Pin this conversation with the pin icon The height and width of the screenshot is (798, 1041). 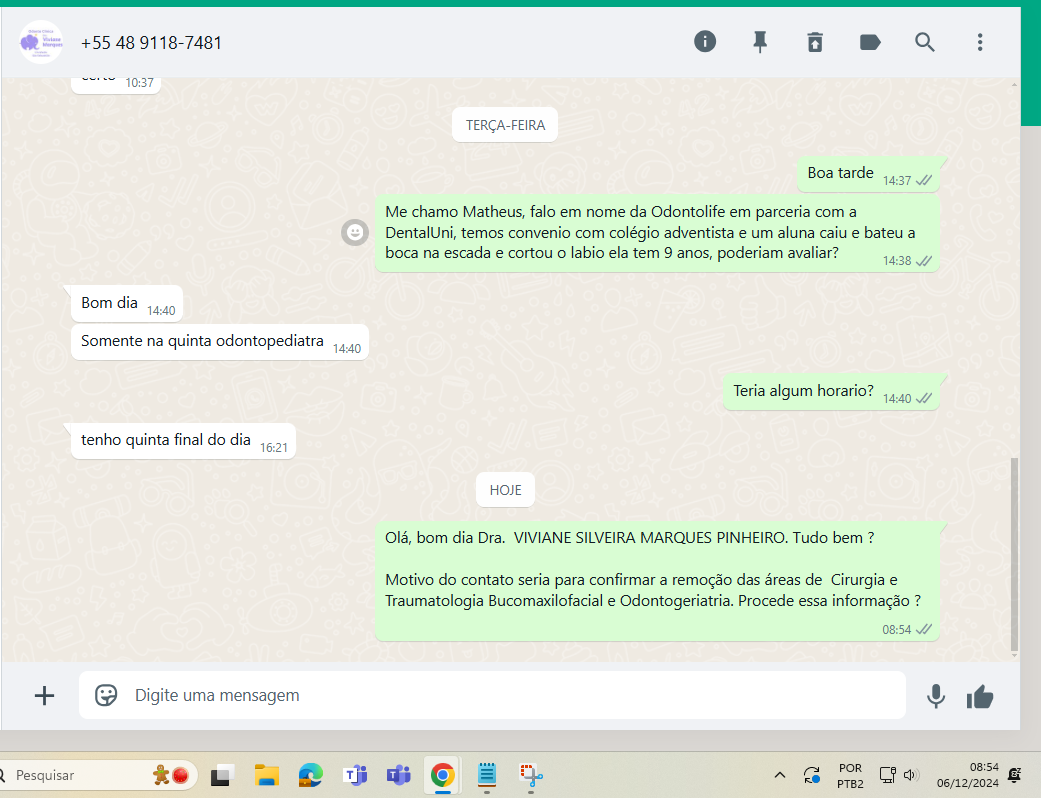point(760,42)
